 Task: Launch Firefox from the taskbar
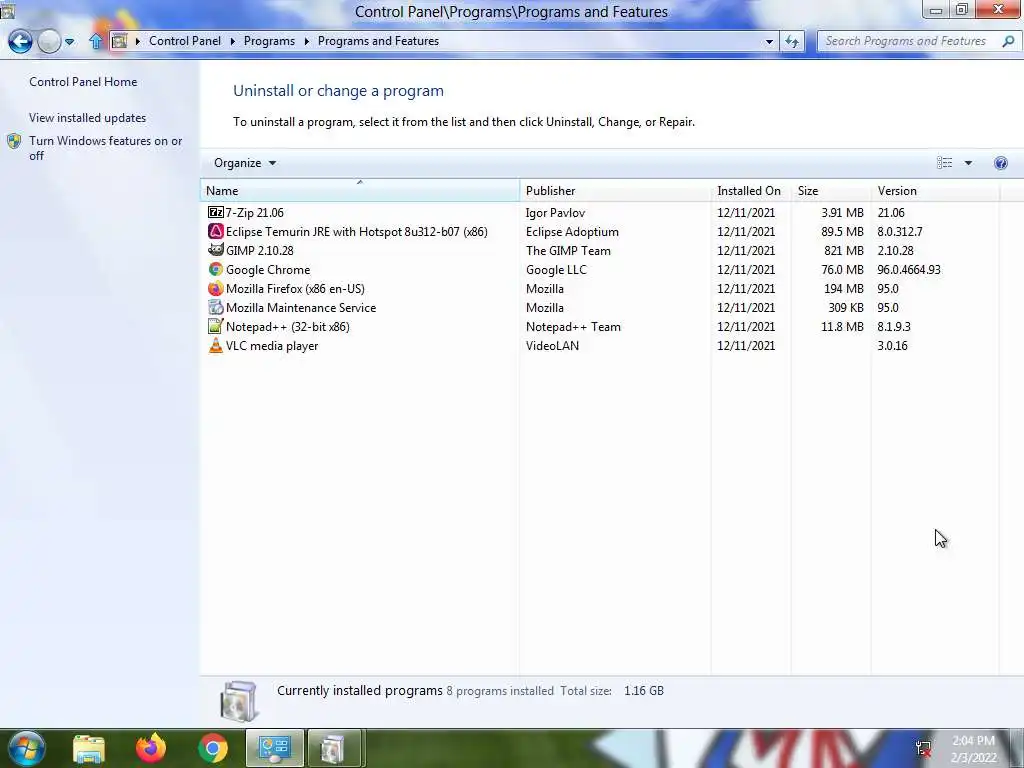point(151,748)
